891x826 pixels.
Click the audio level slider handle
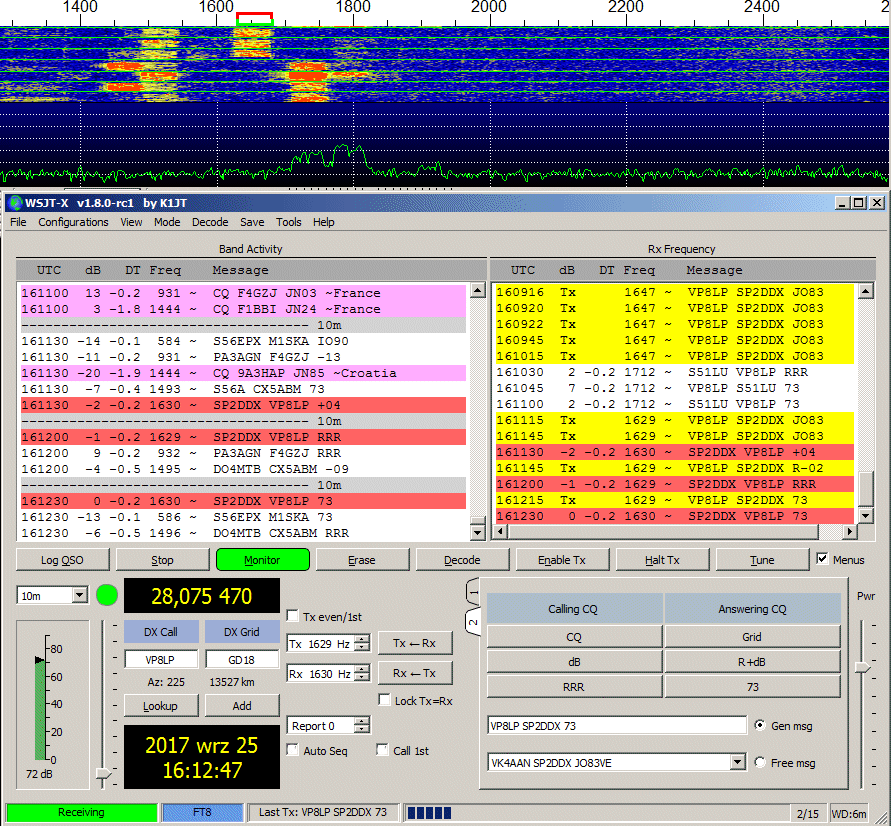coord(103,773)
